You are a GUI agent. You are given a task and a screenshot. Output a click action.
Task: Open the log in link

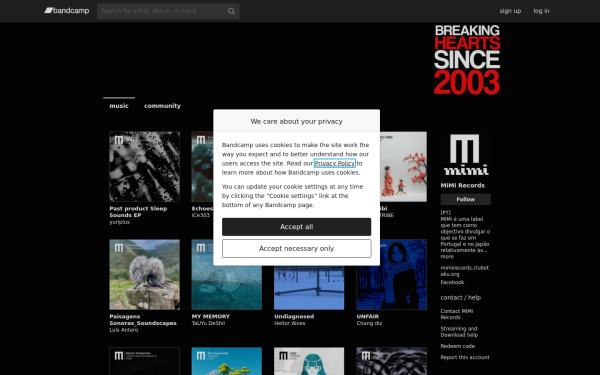click(541, 11)
